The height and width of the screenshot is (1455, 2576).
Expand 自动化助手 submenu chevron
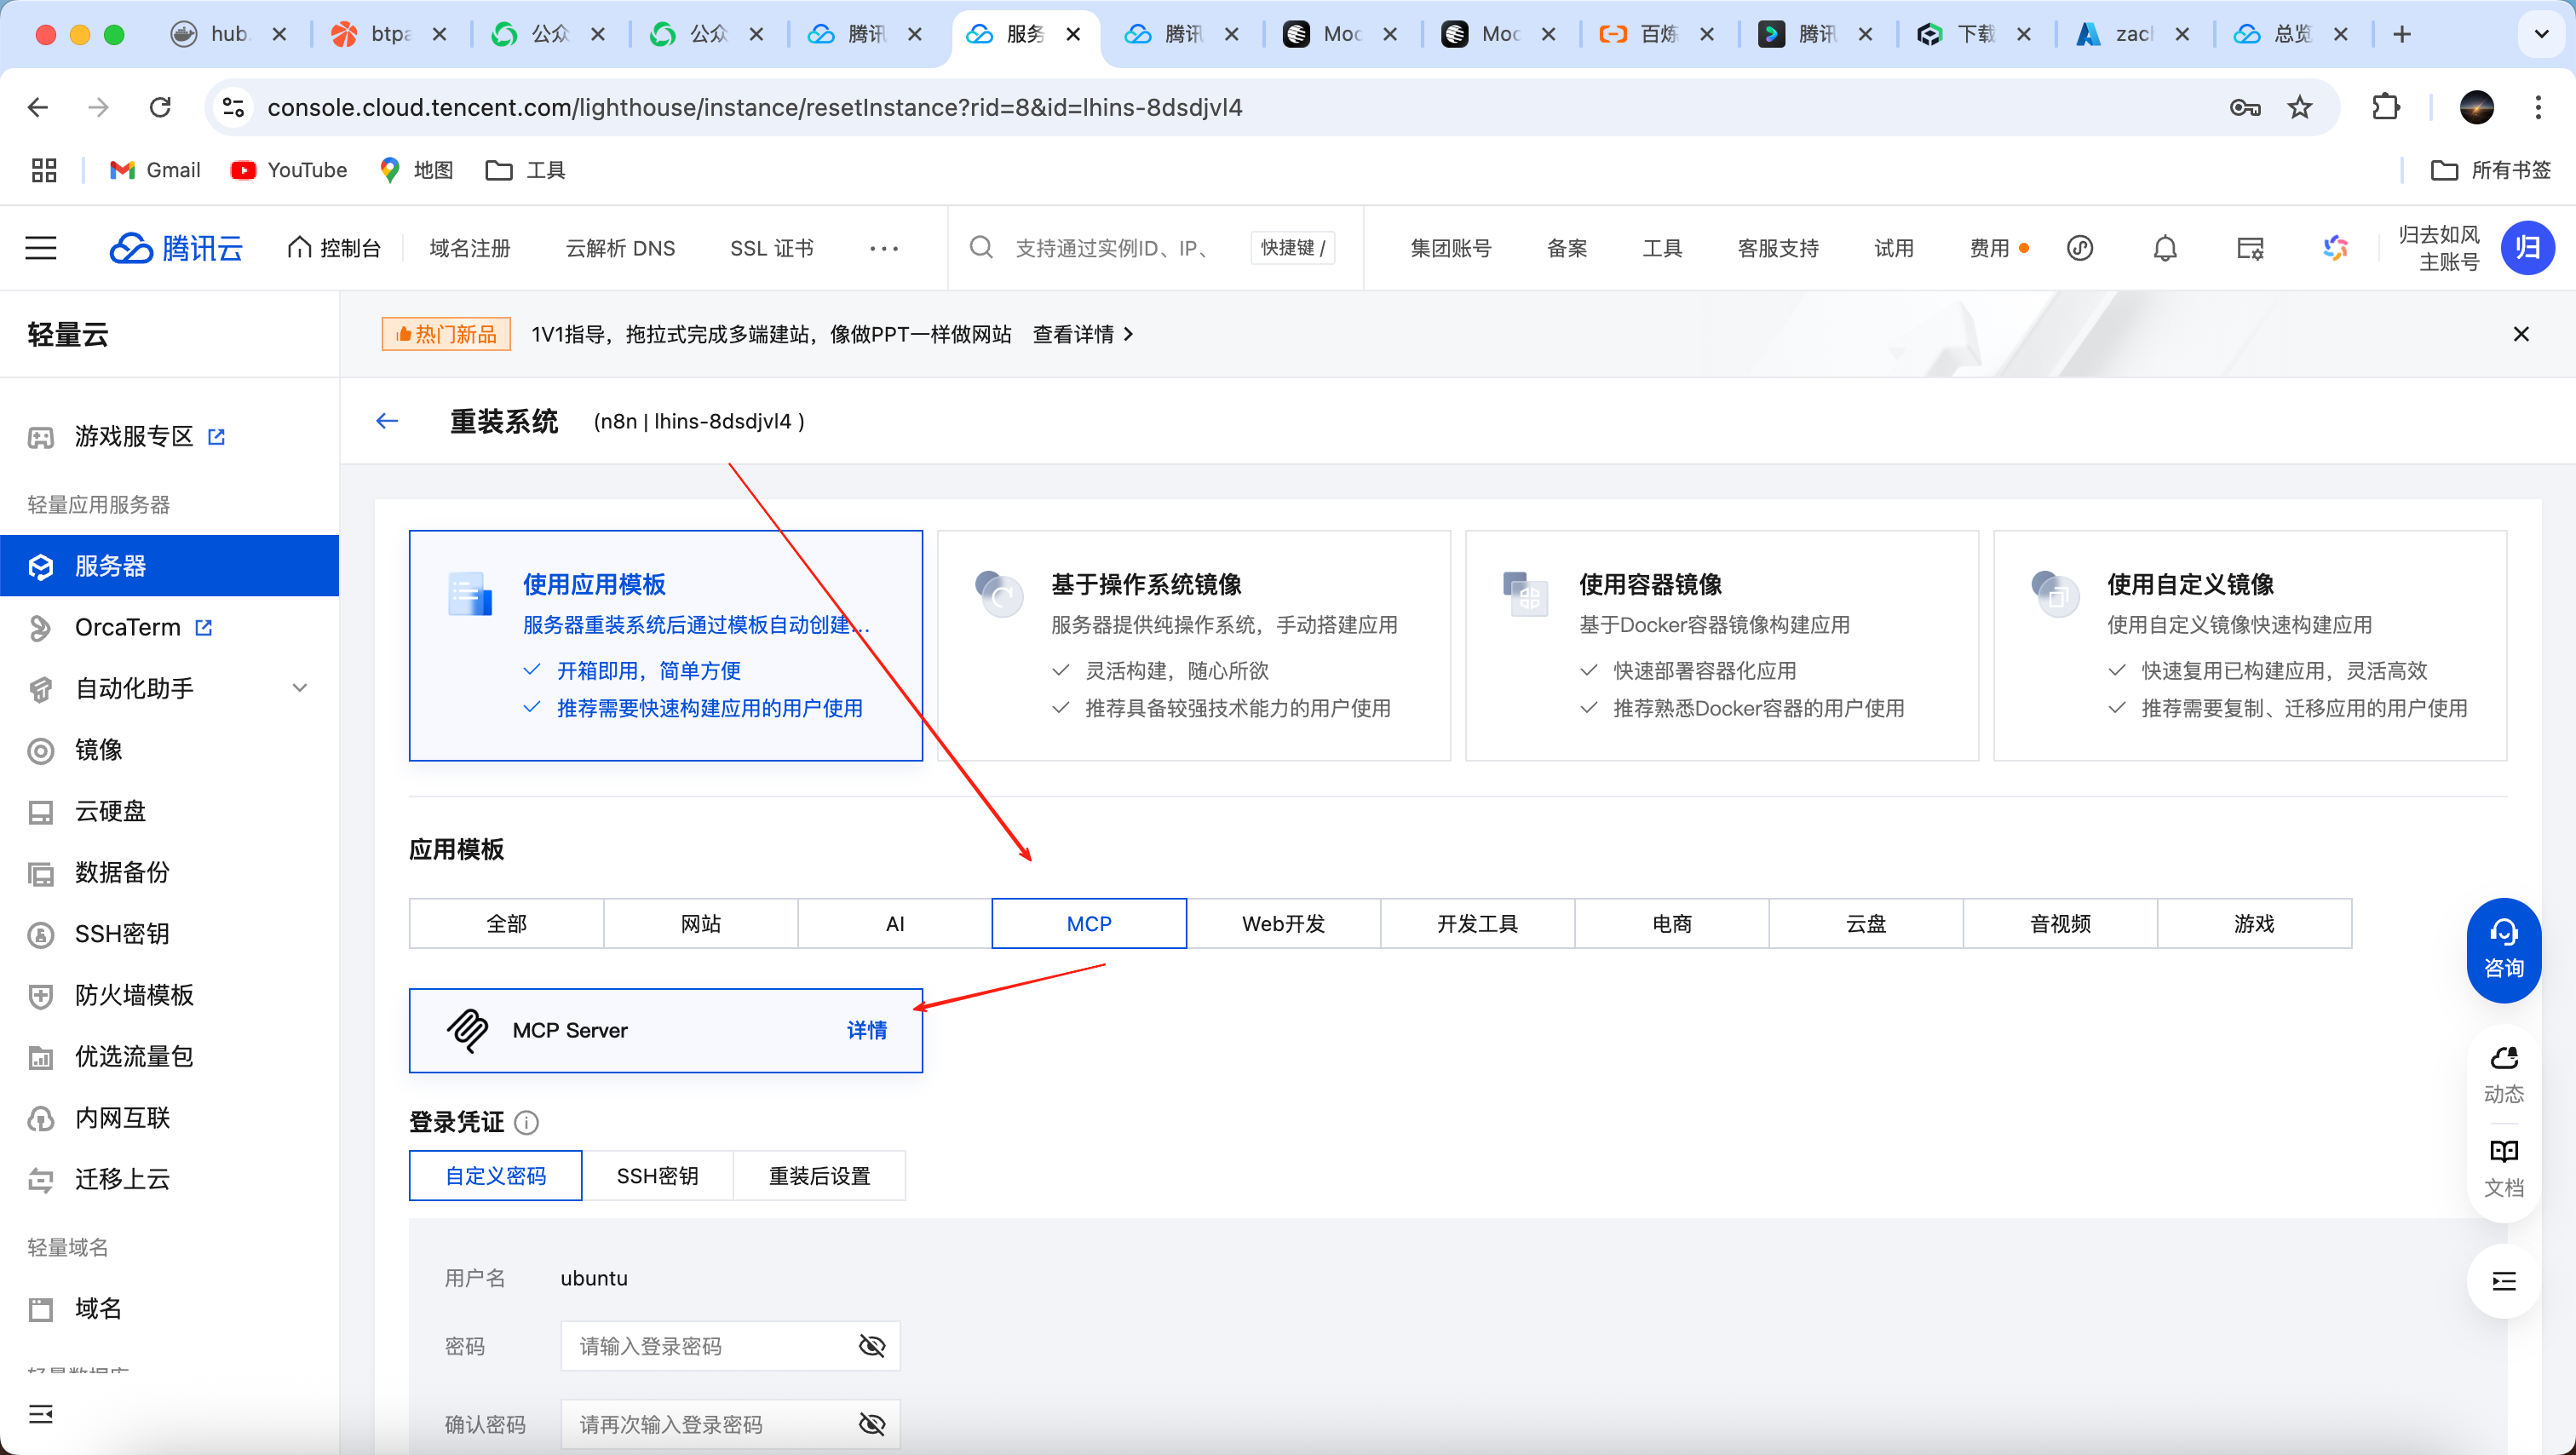point(299,688)
